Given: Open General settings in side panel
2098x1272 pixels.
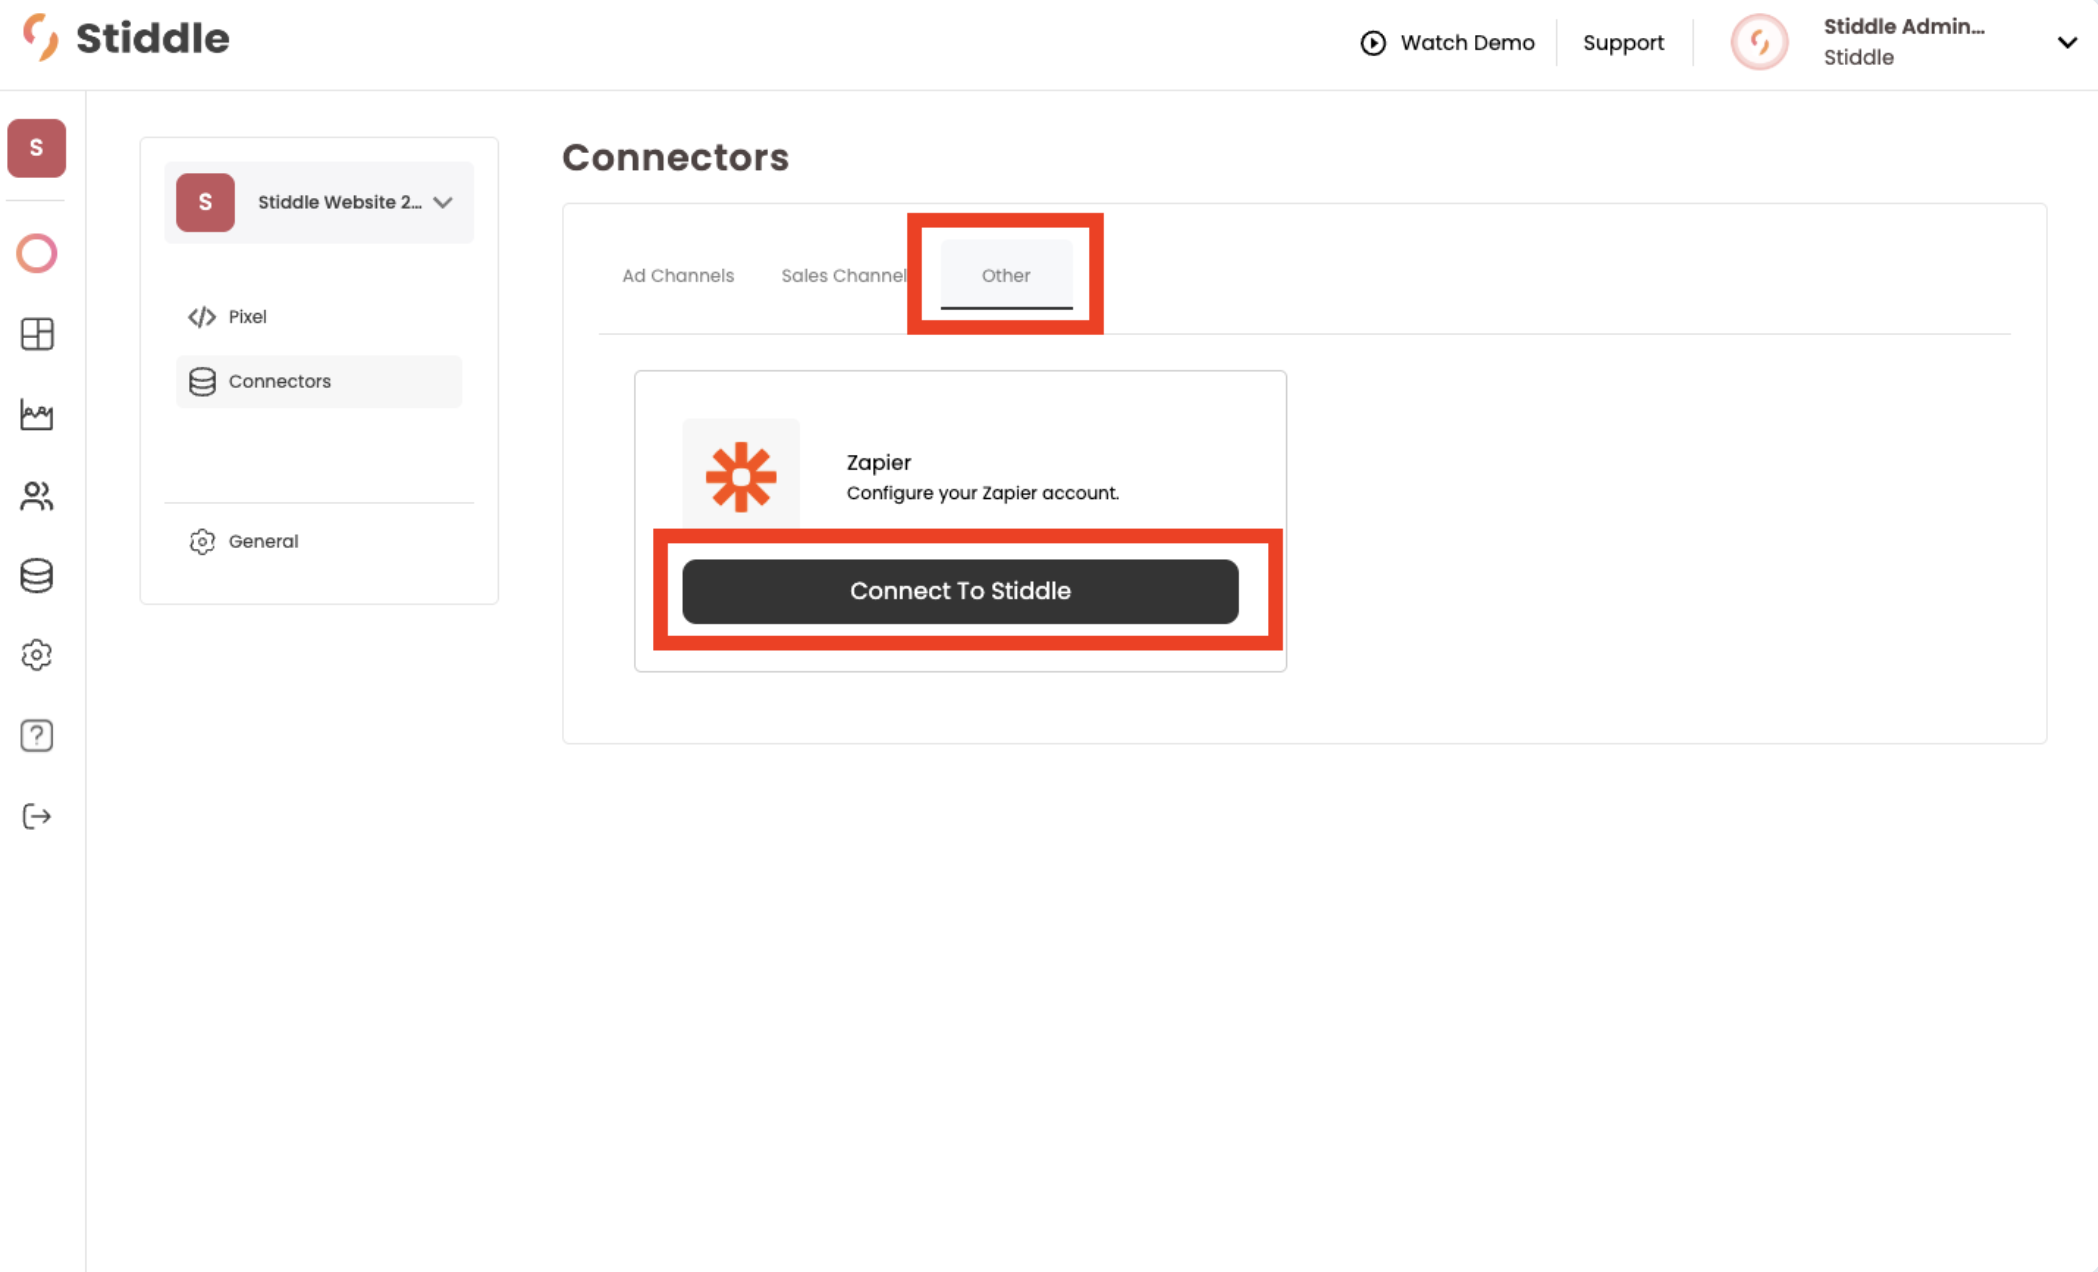Looking at the screenshot, I should click(263, 541).
